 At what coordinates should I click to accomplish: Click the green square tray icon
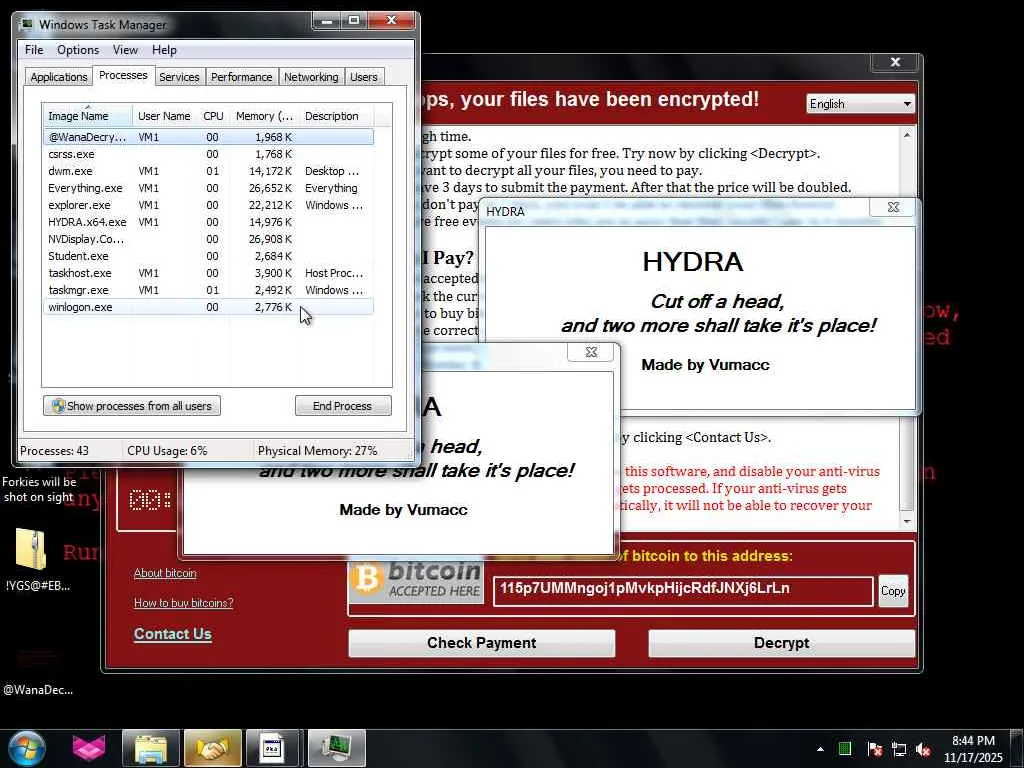click(844, 748)
